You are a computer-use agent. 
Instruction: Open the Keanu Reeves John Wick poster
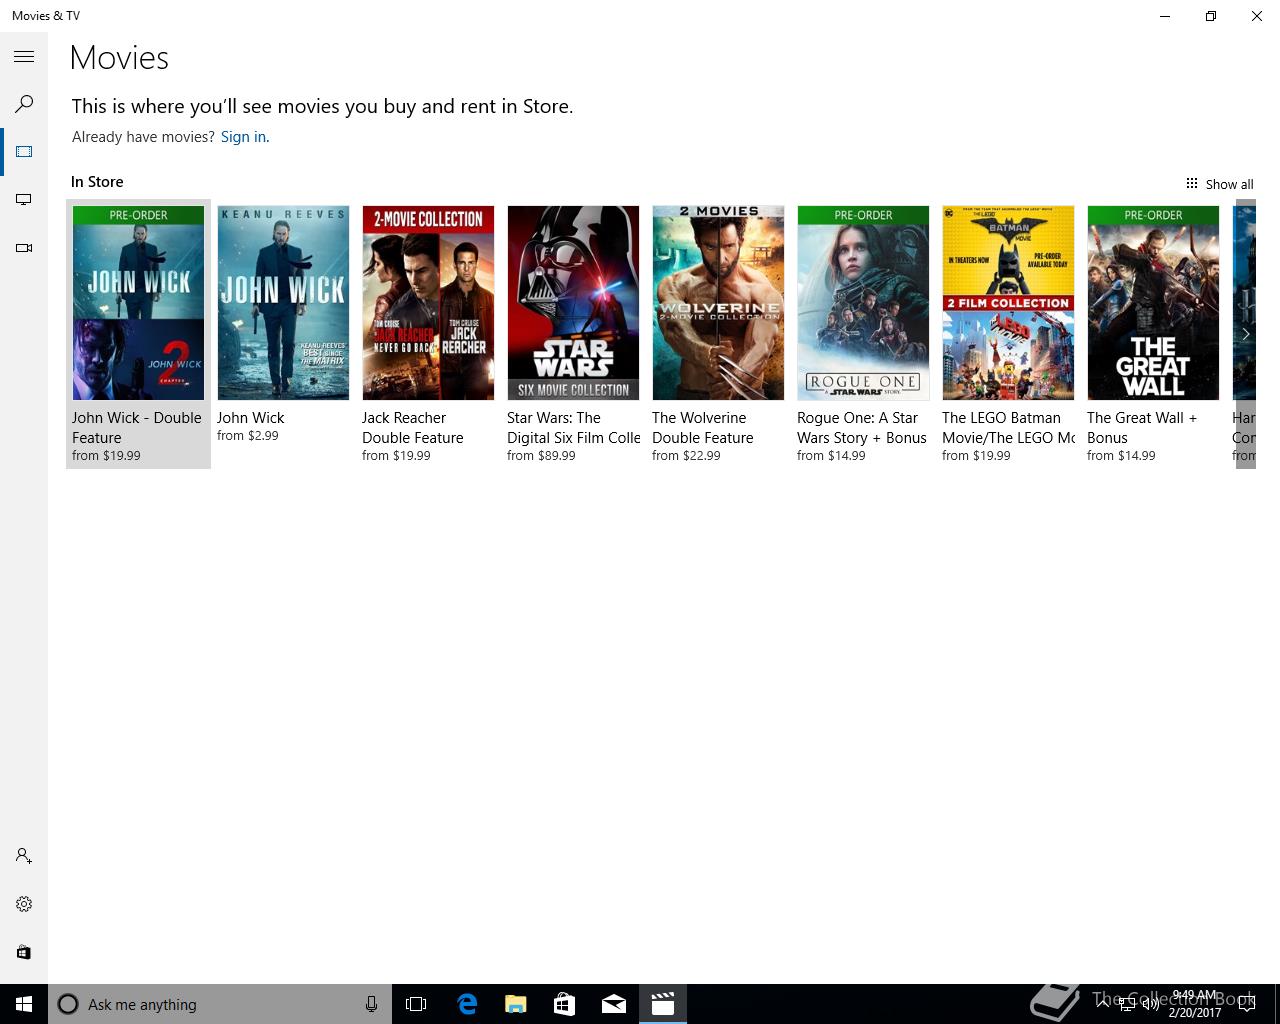tap(283, 303)
